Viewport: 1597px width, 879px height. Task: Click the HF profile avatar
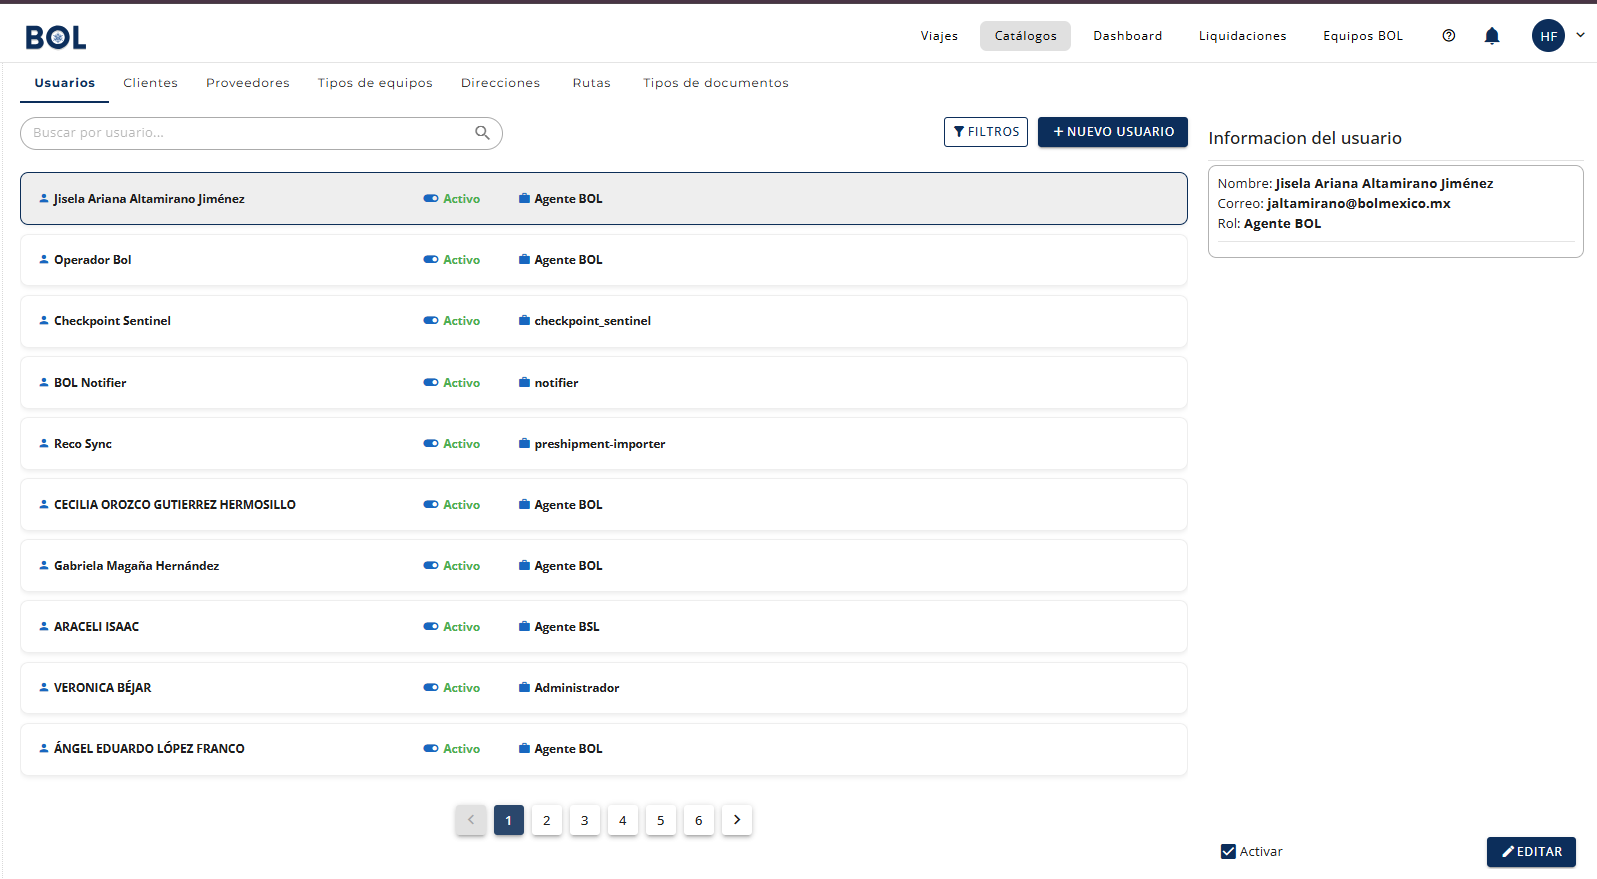(x=1548, y=36)
